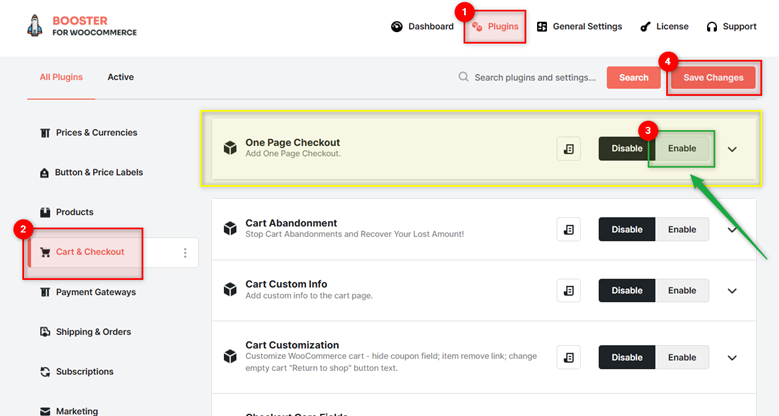
Task: Enable the Cart Customization plugin
Action: point(682,357)
